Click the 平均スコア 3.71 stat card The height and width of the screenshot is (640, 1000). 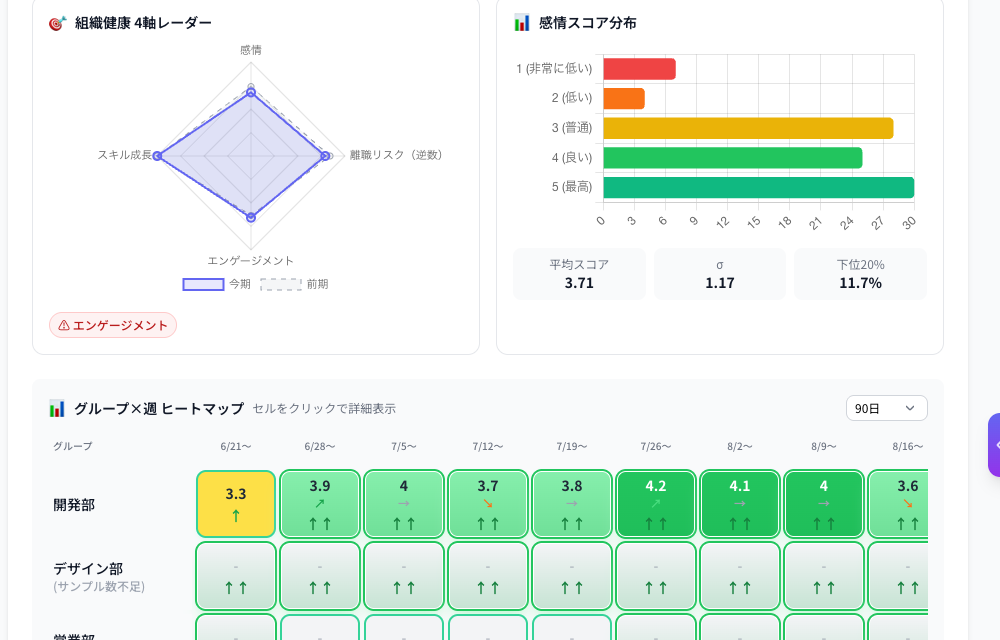tap(579, 274)
